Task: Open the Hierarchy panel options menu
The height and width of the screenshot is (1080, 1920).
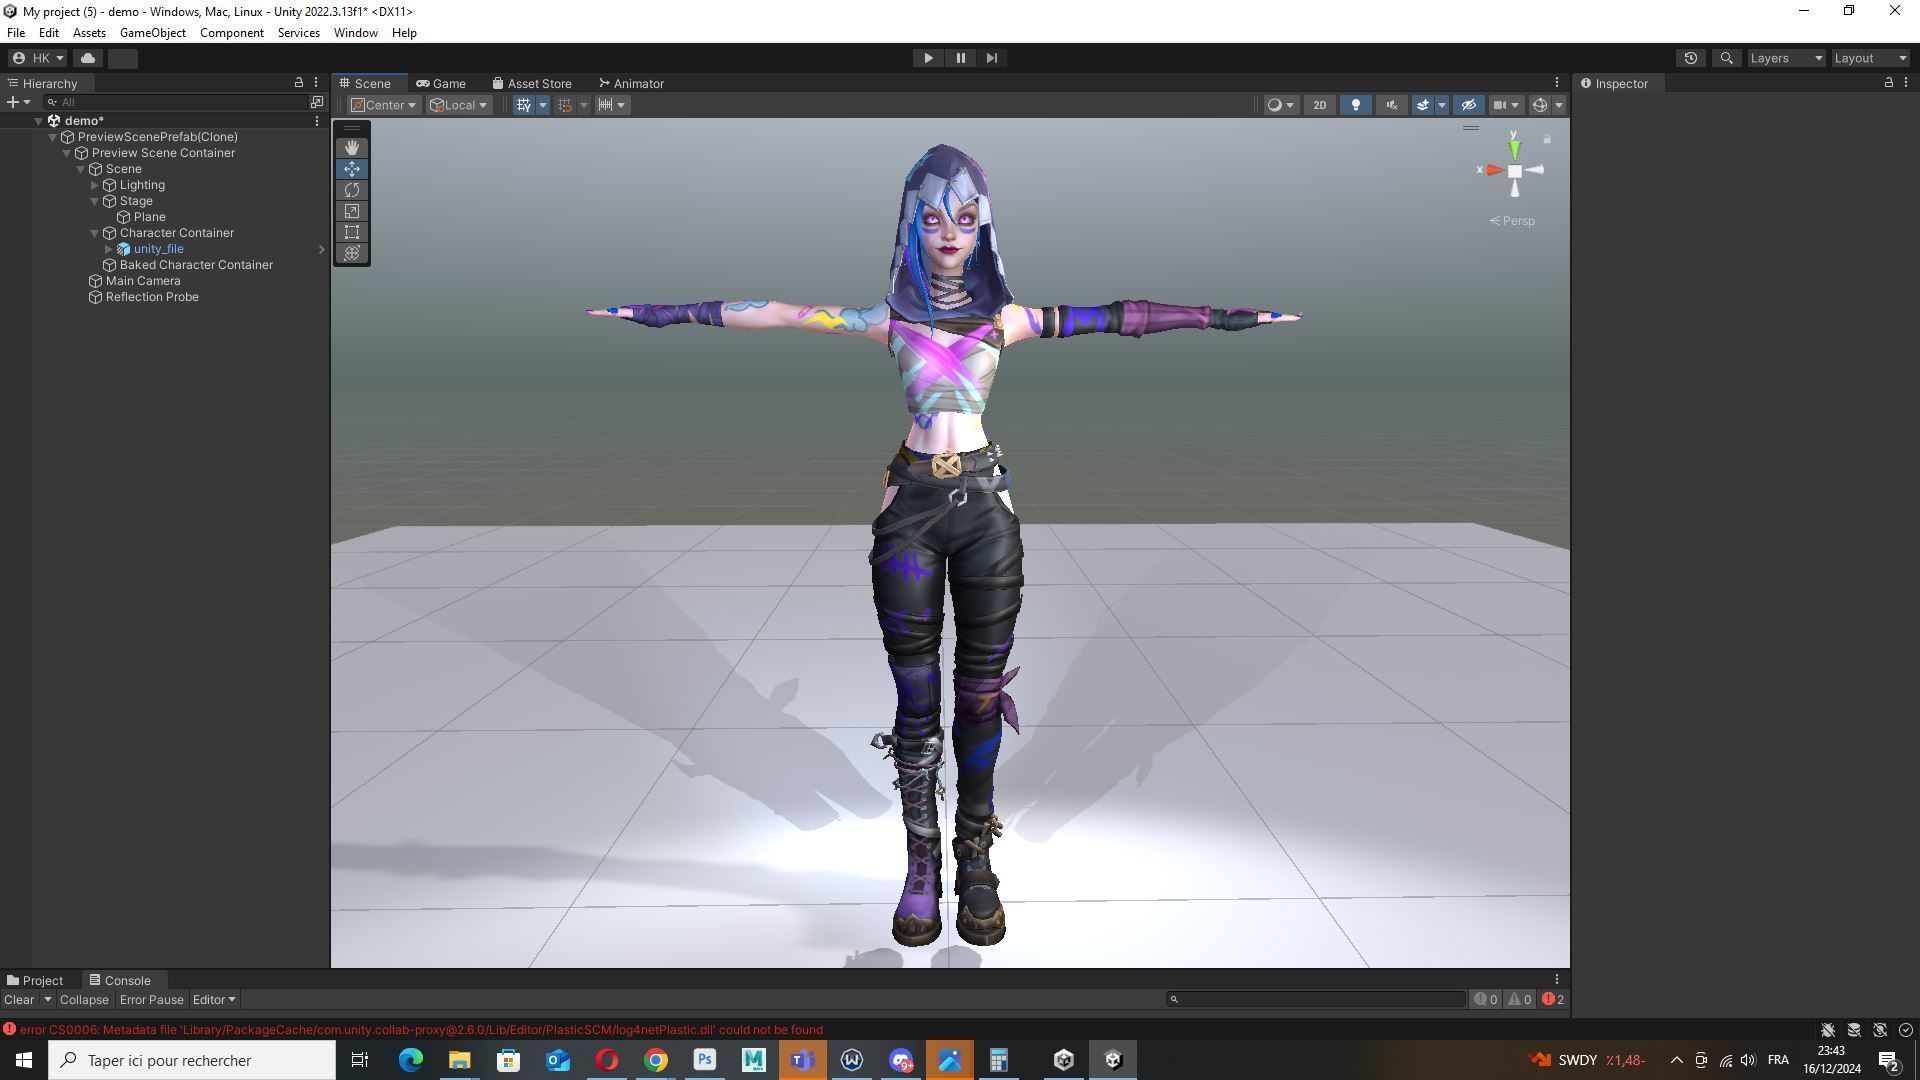Action: point(316,83)
